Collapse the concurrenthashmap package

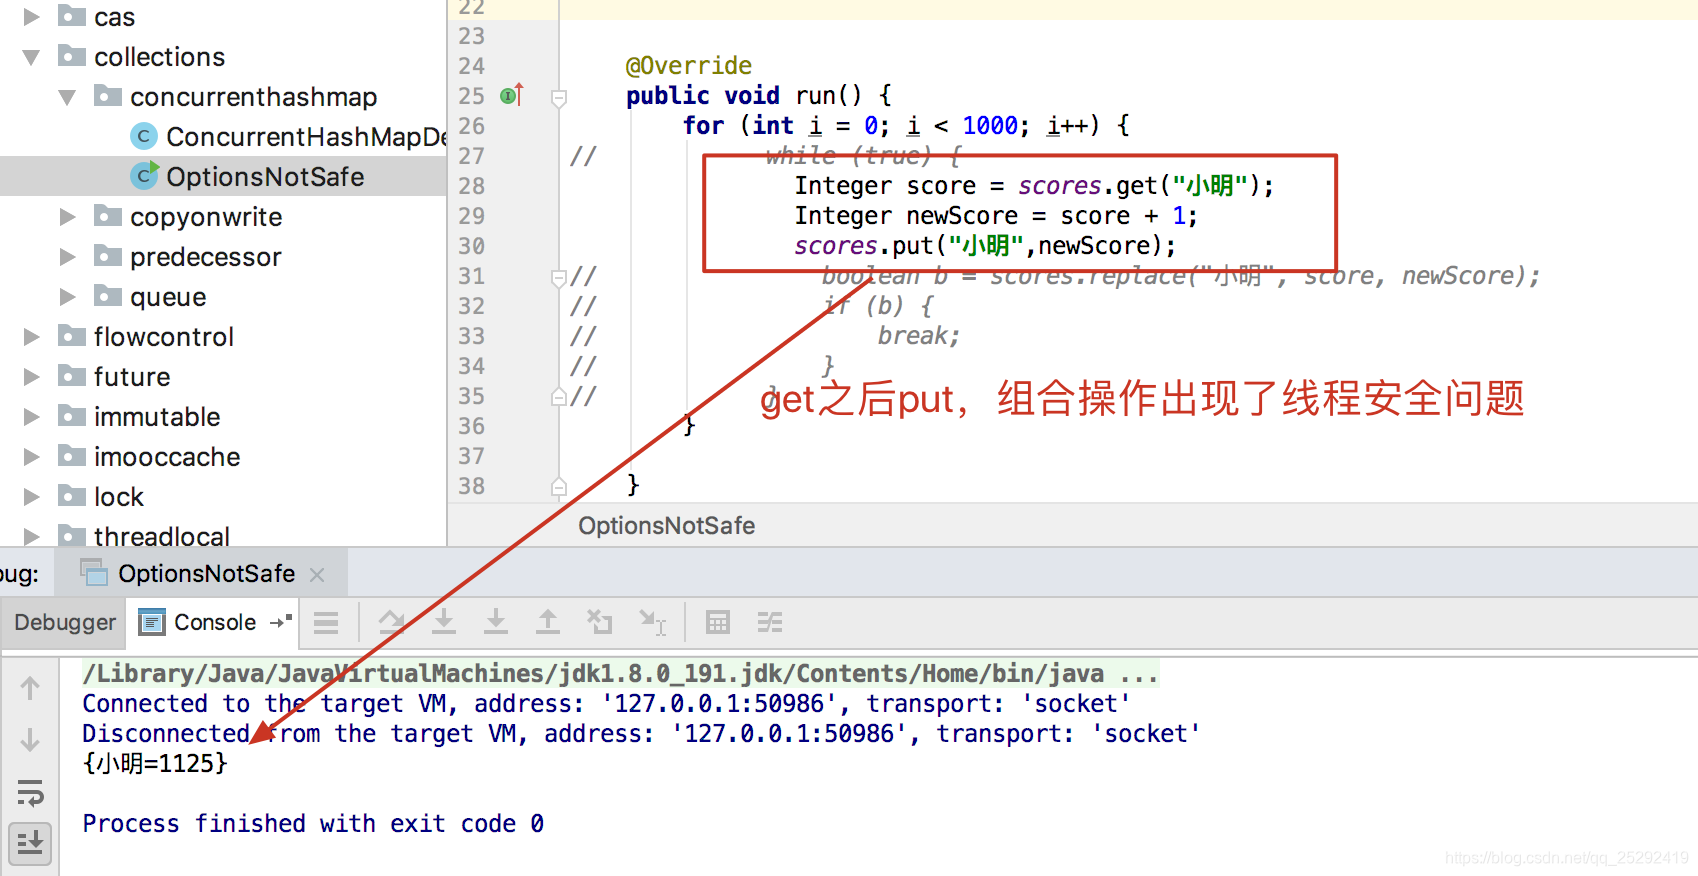[x=67, y=97]
